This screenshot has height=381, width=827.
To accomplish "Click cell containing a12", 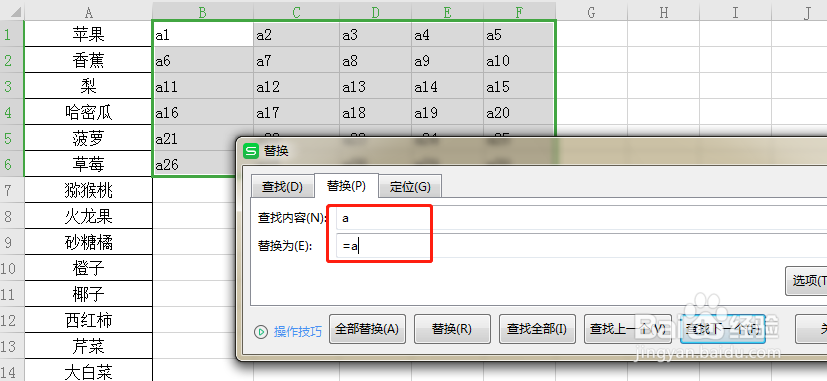I will 296,86.
